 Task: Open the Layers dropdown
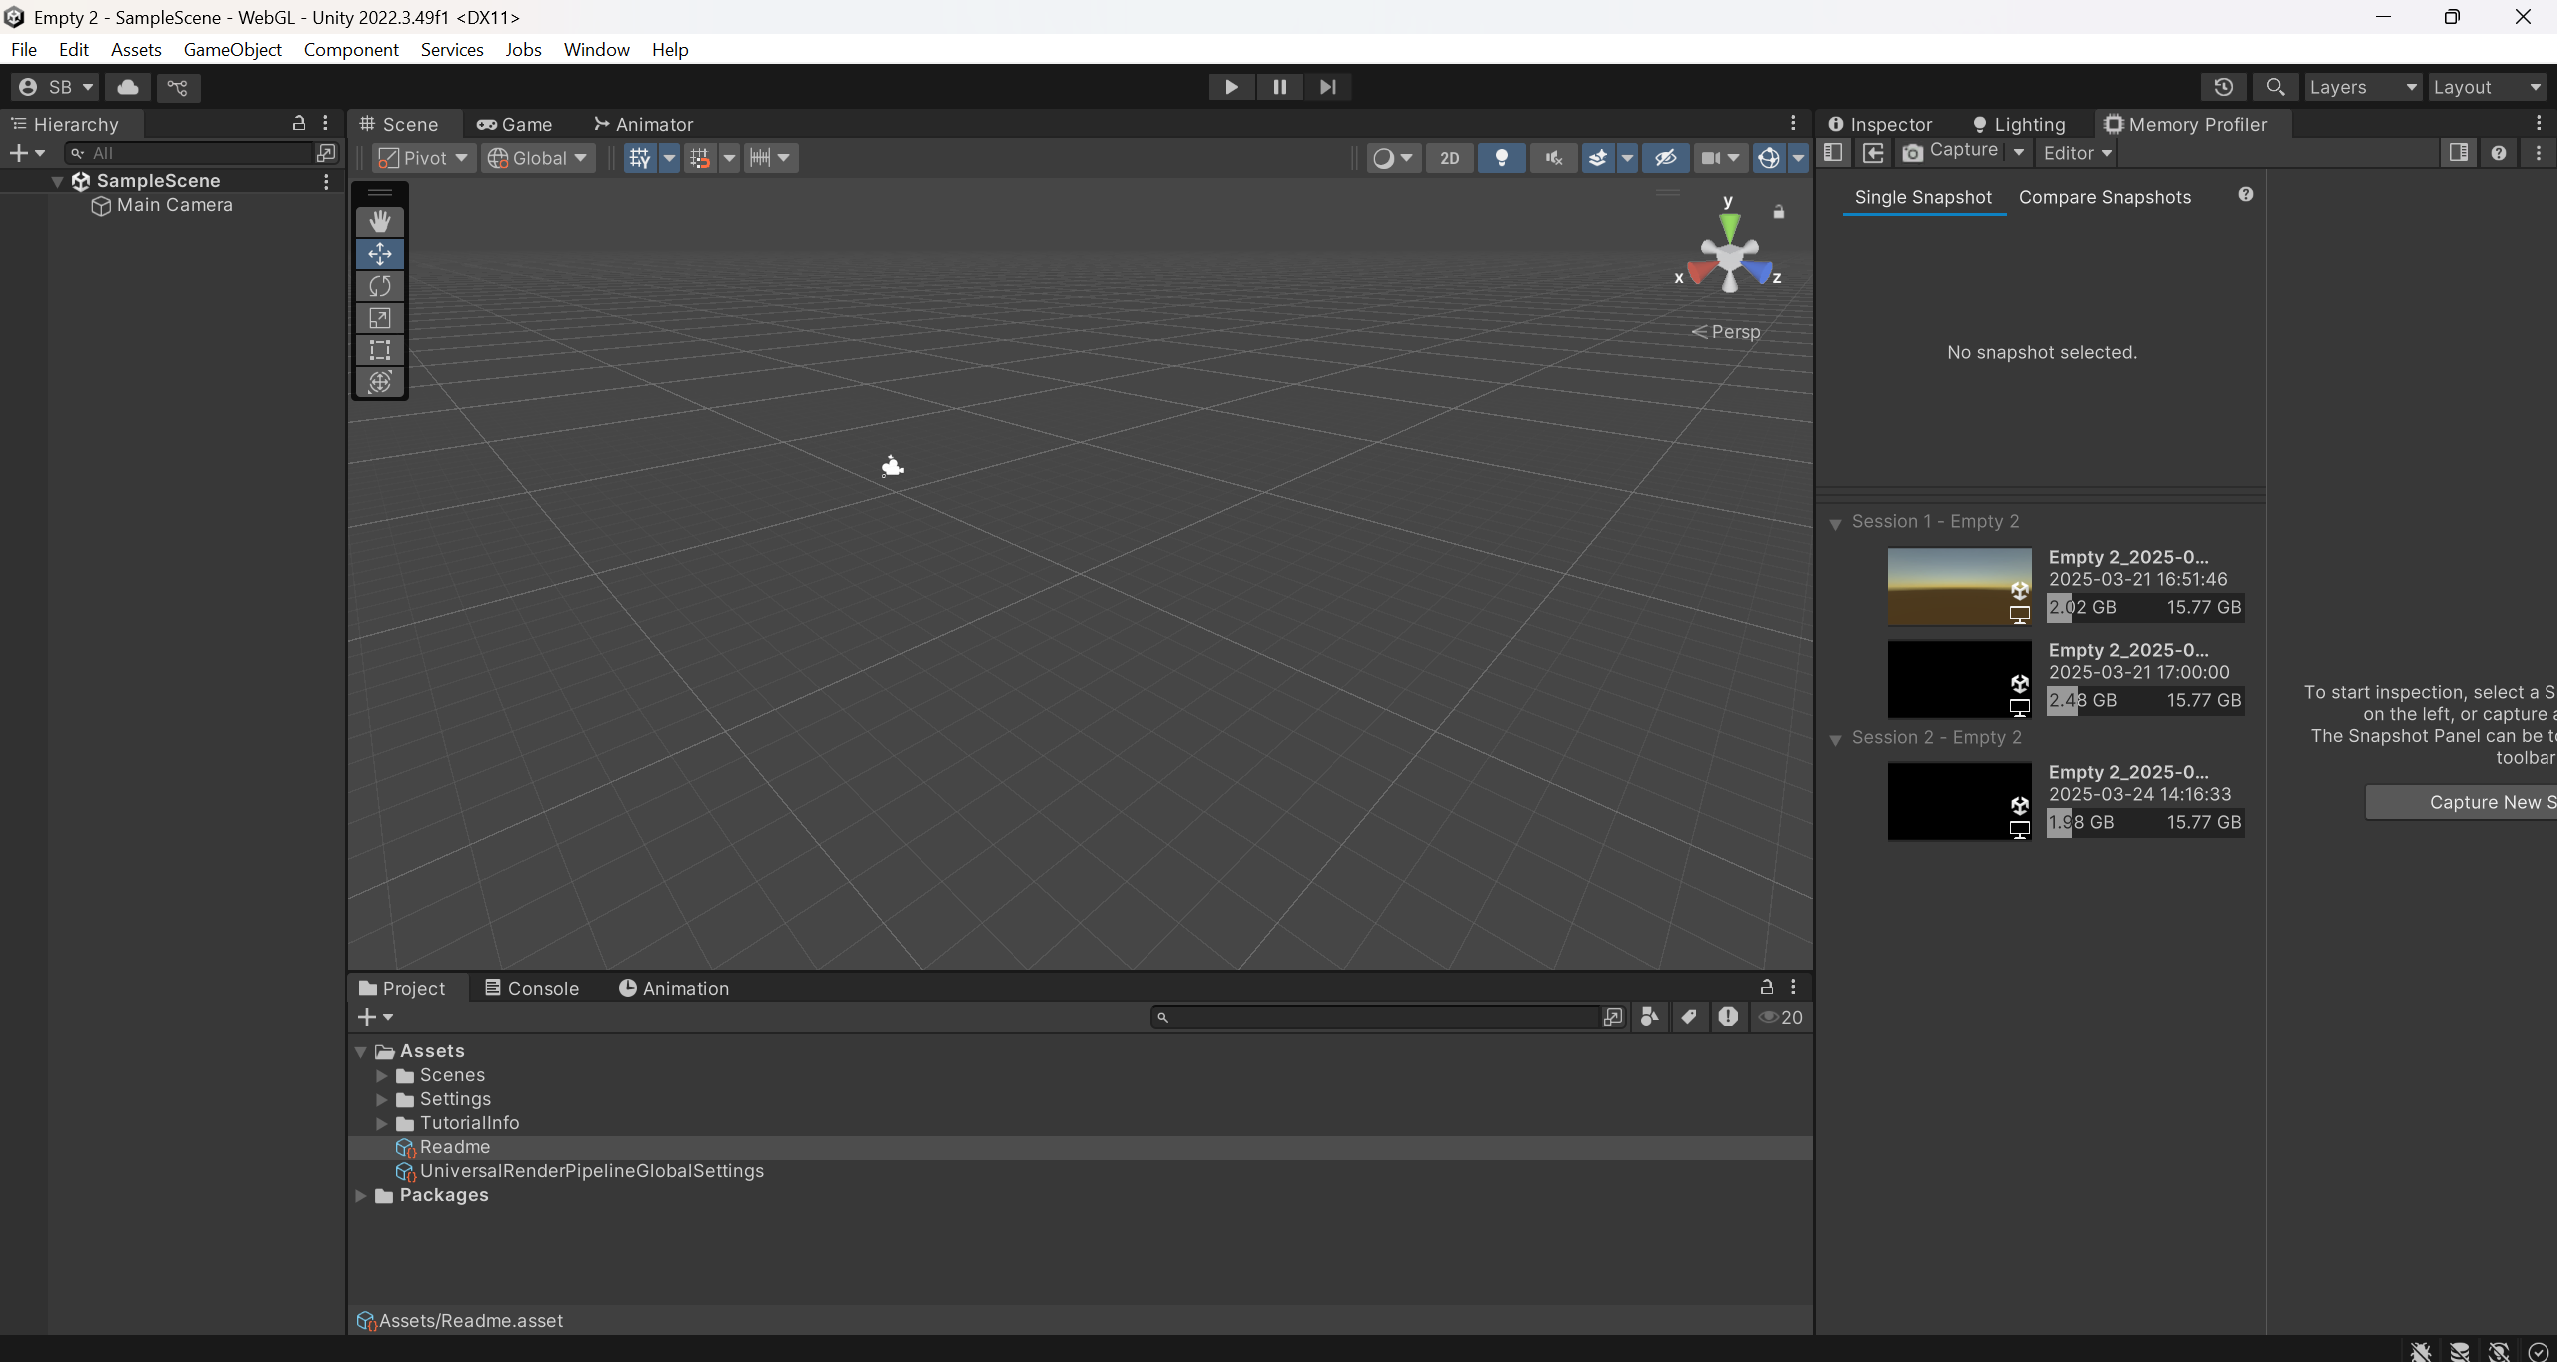pyautogui.click(x=2362, y=87)
